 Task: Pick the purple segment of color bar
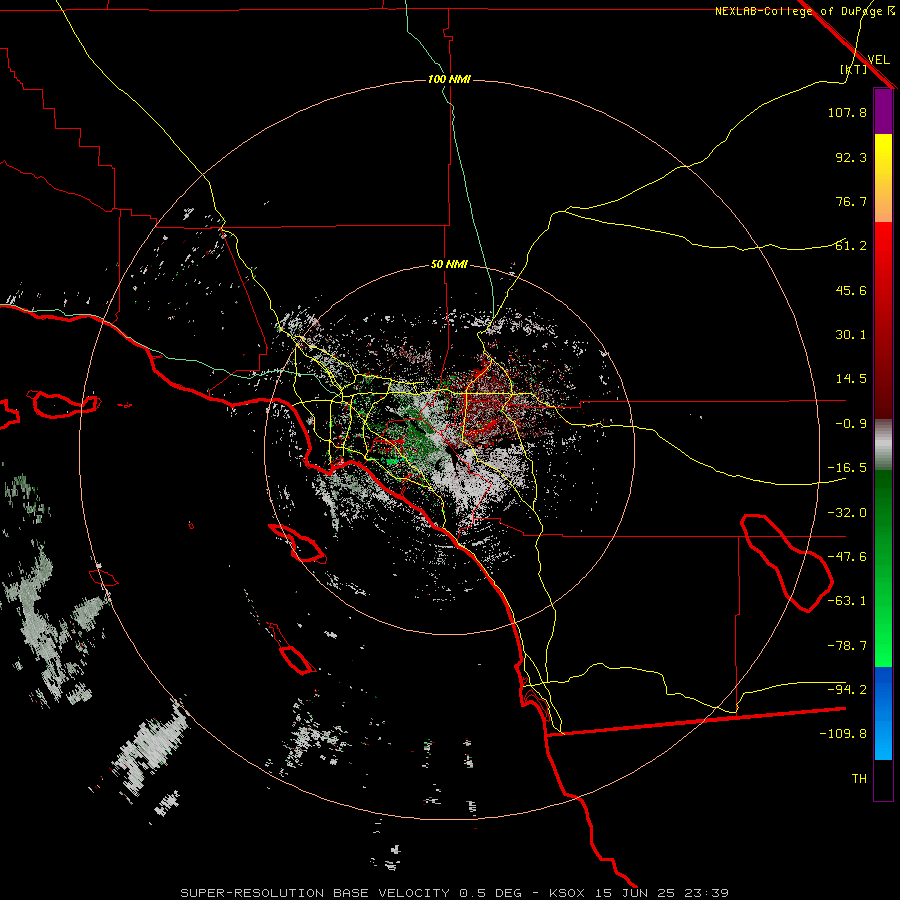(883, 111)
